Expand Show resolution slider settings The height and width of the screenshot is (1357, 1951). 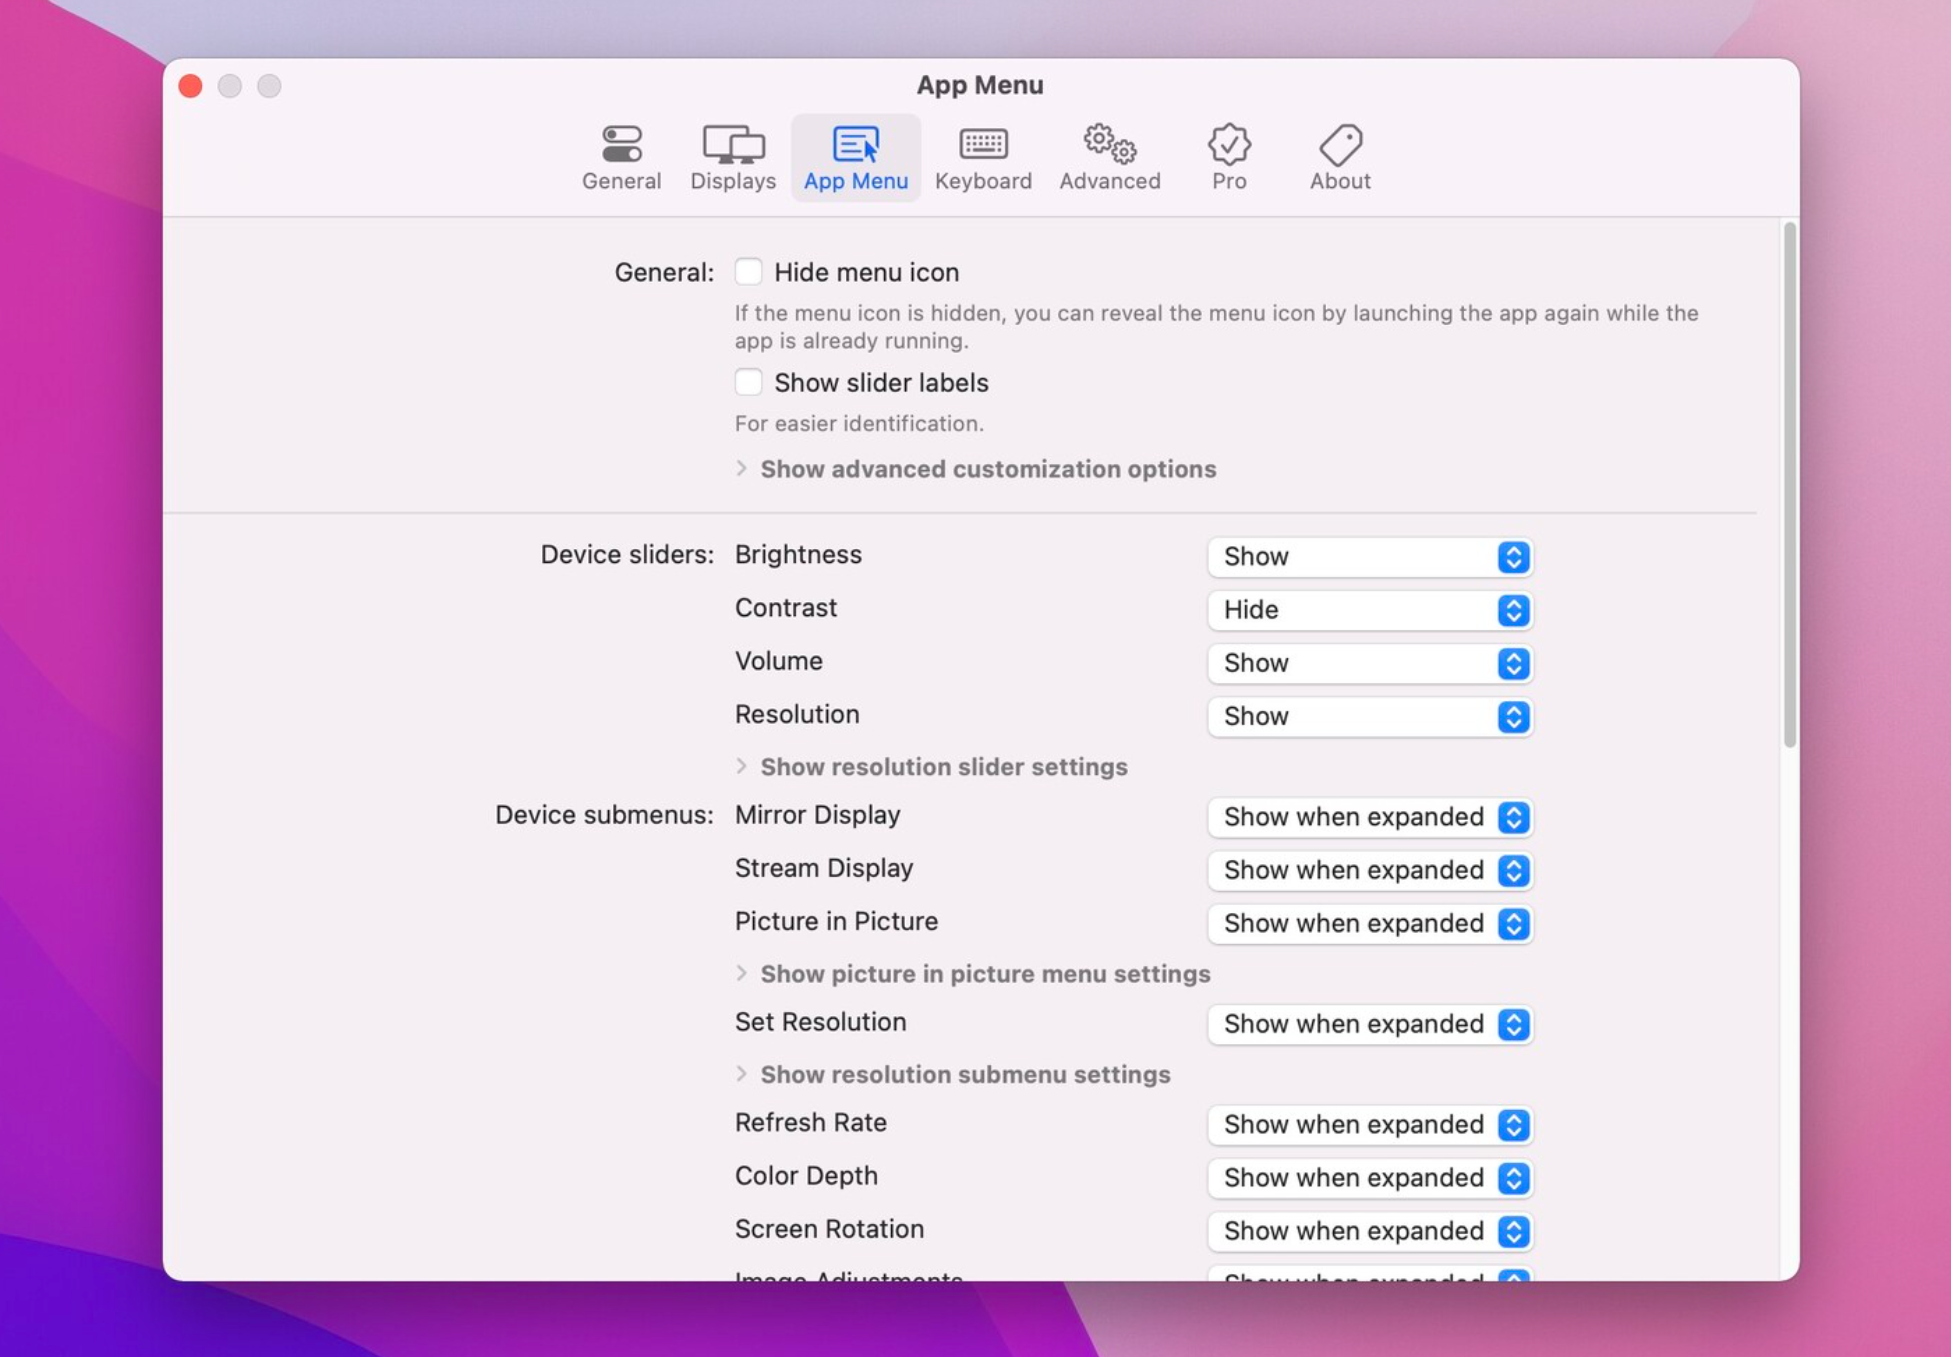931,767
